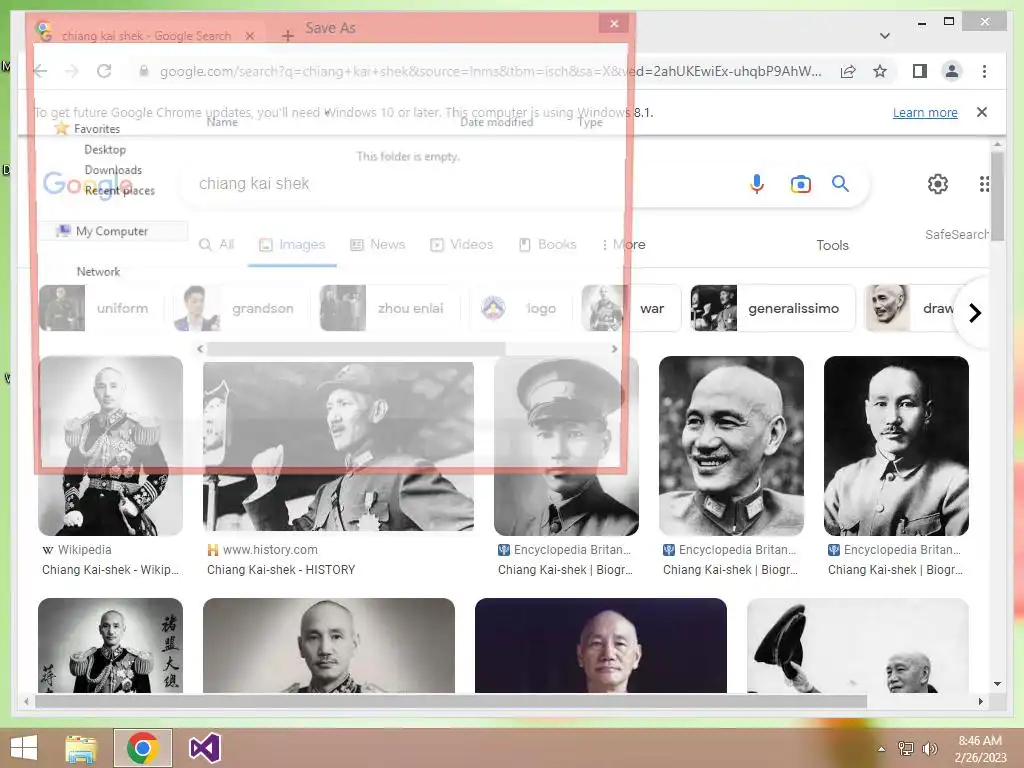
Task: Switch to the Videos tab
Action: tap(461, 245)
